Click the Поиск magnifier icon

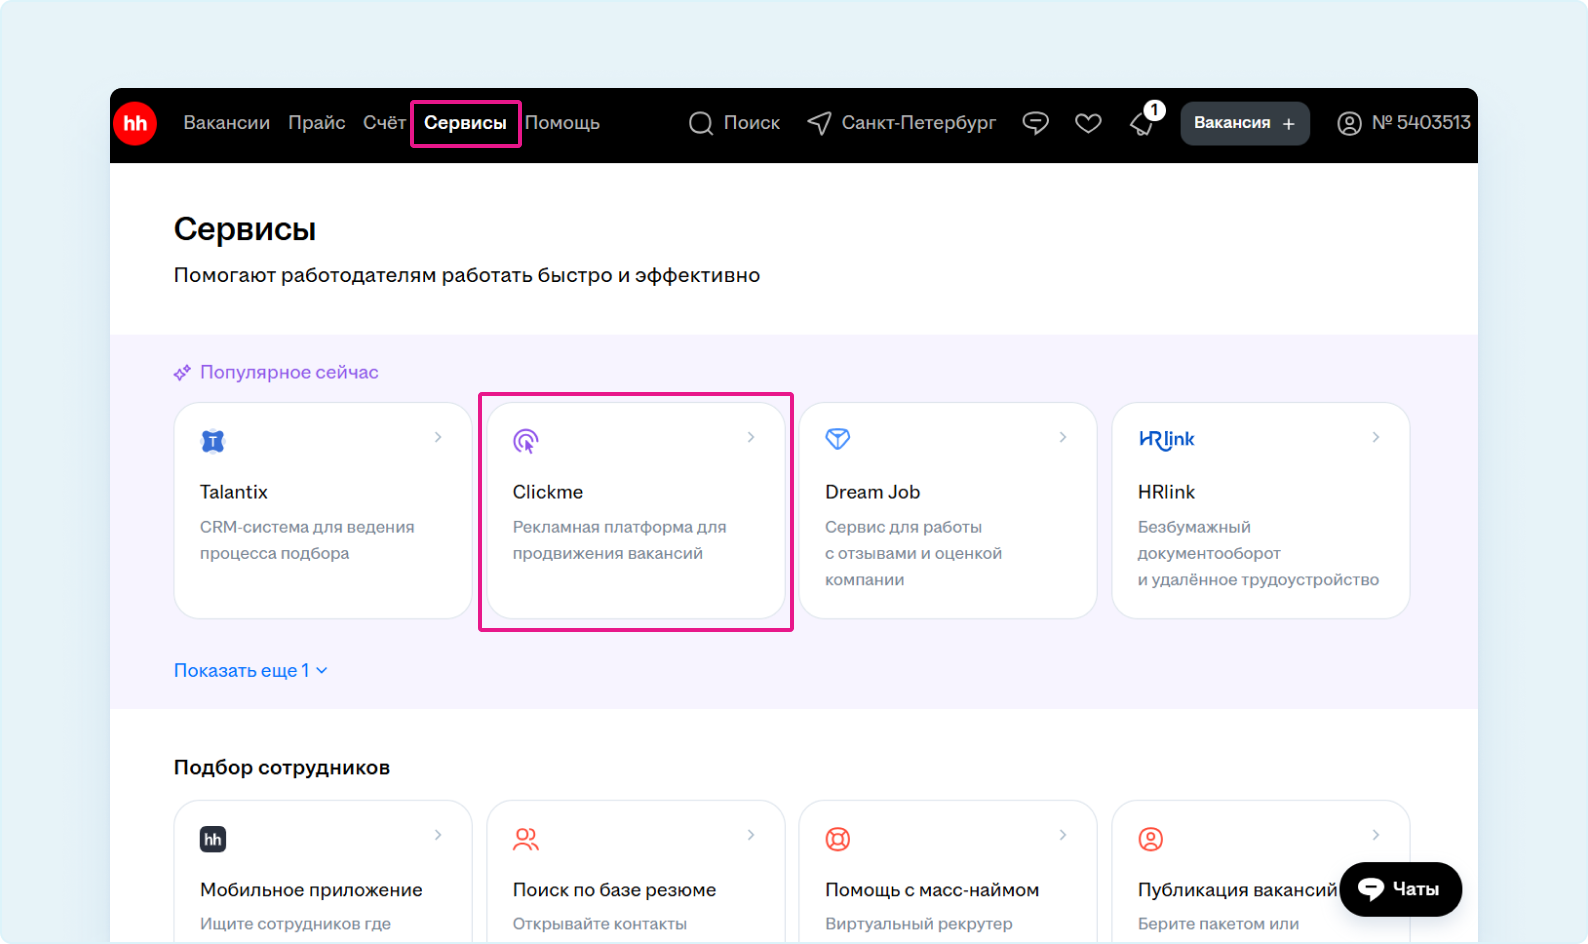click(x=701, y=123)
